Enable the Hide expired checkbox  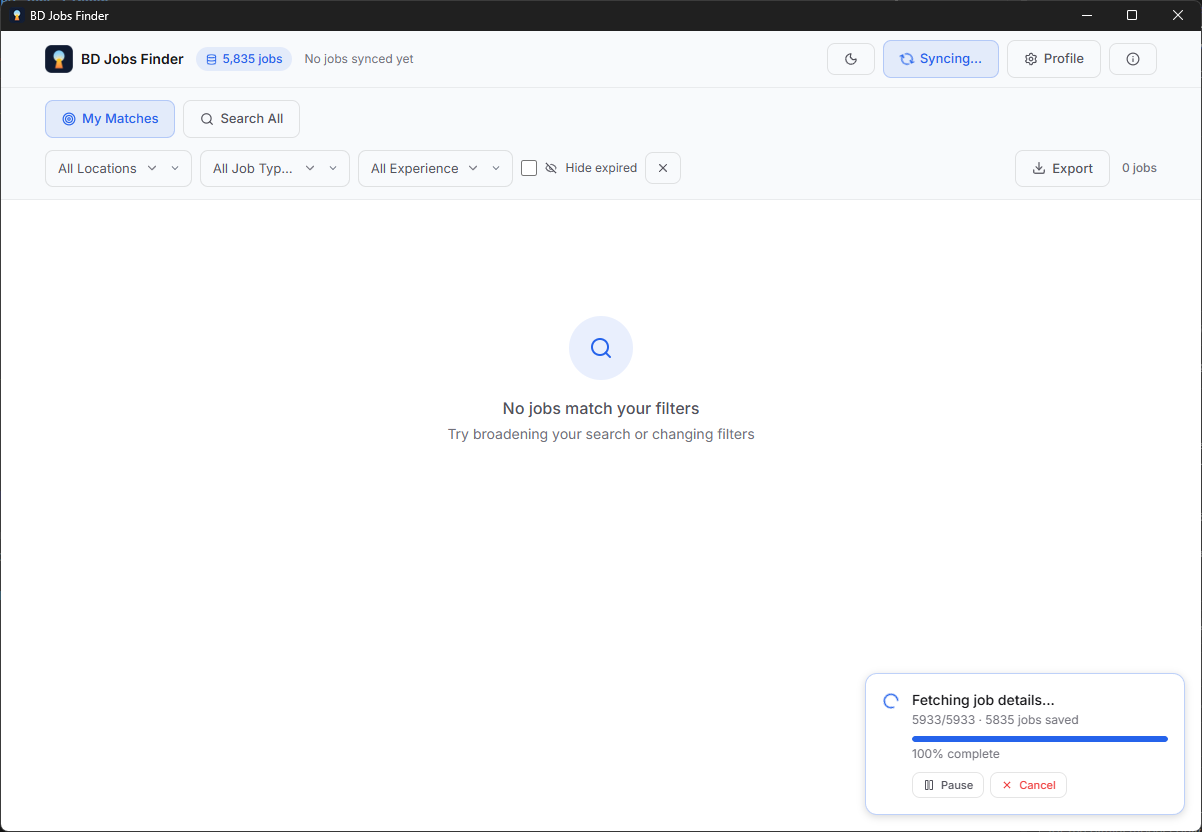coord(529,168)
